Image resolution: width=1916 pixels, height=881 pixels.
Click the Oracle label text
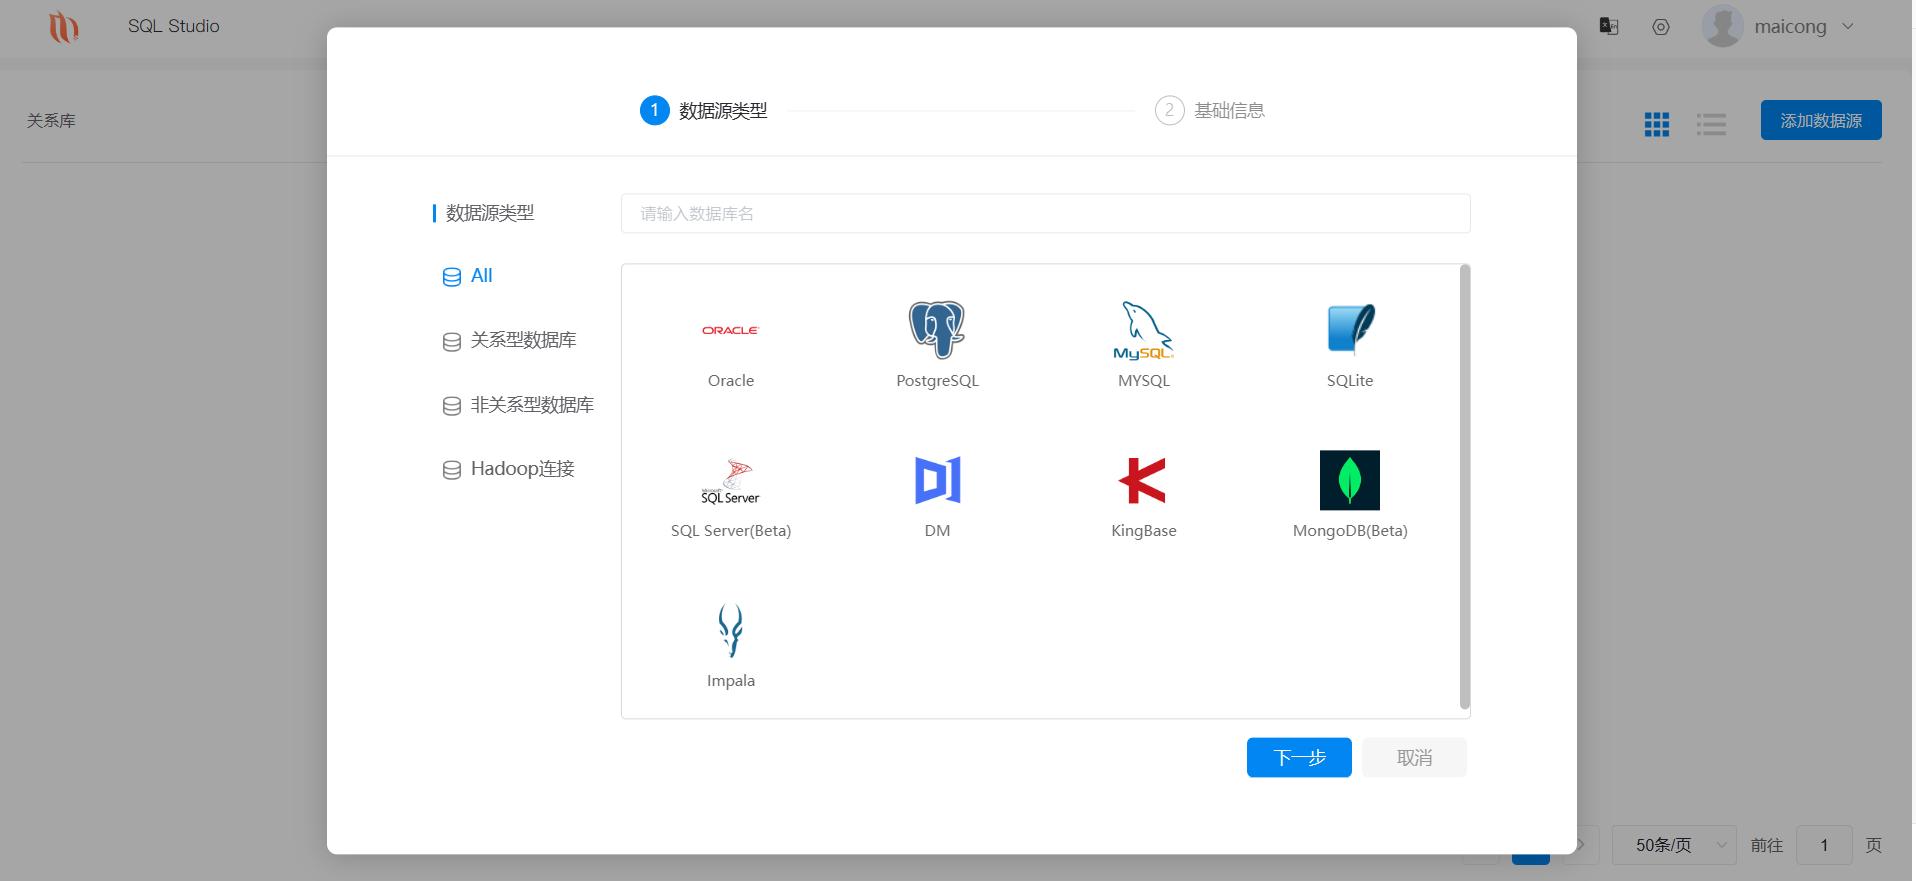tap(731, 381)
